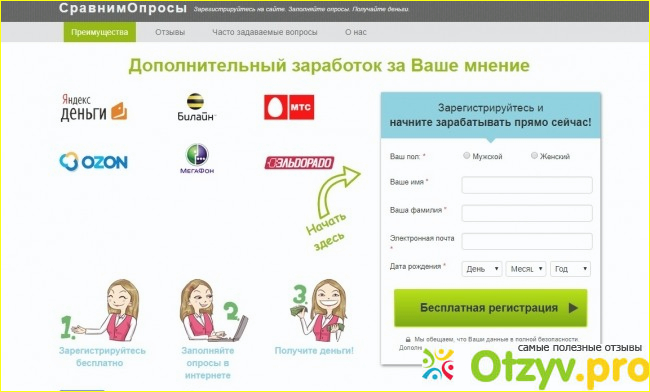Focus the Электронная почта input field

pyautogui.click(x=527, y=241)
